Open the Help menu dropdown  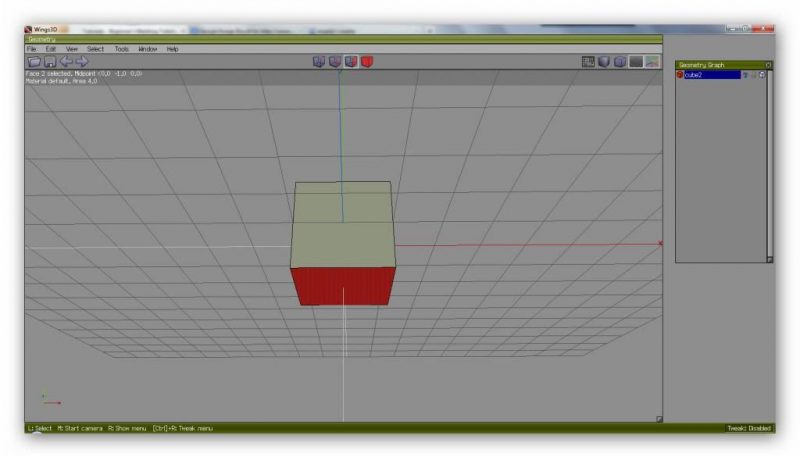coord(173,48)
